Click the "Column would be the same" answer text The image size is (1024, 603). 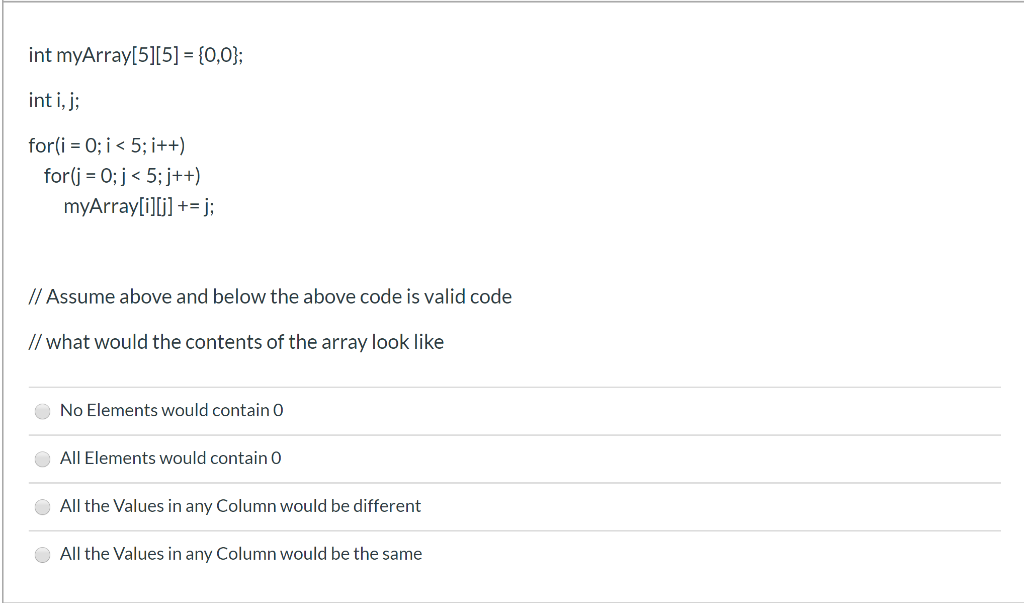tap(241, 554)
